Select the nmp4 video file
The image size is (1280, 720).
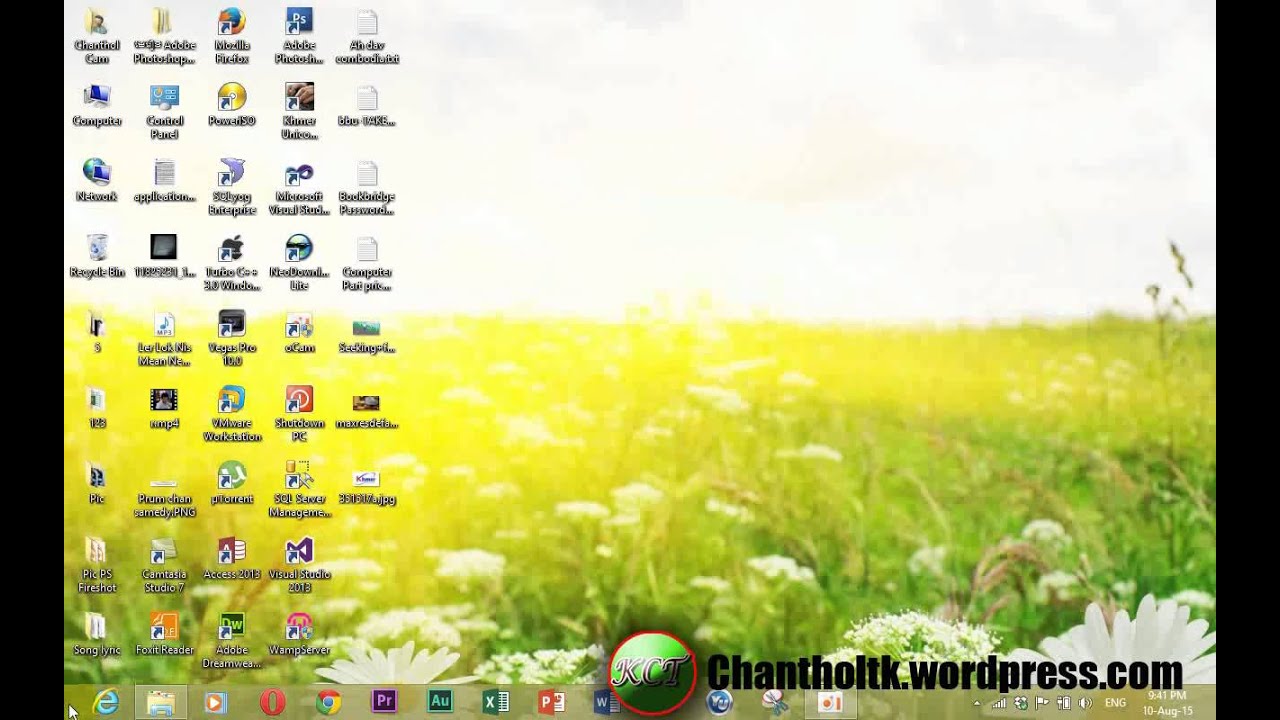tap(164, 407)
